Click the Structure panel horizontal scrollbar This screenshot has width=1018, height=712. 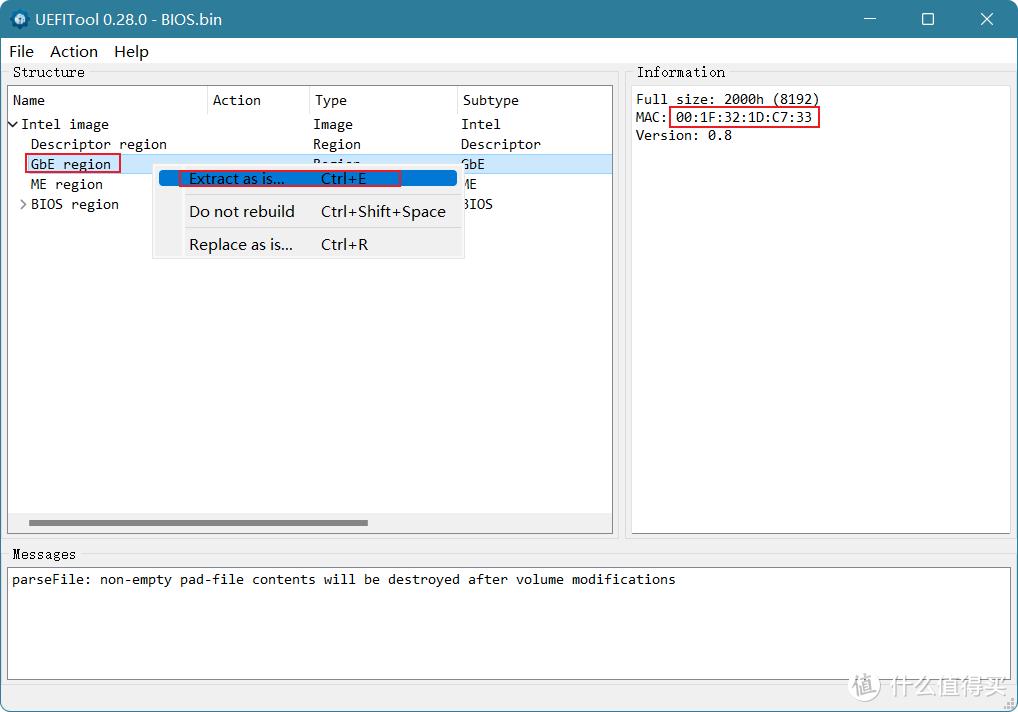click(x=198, y=523)
